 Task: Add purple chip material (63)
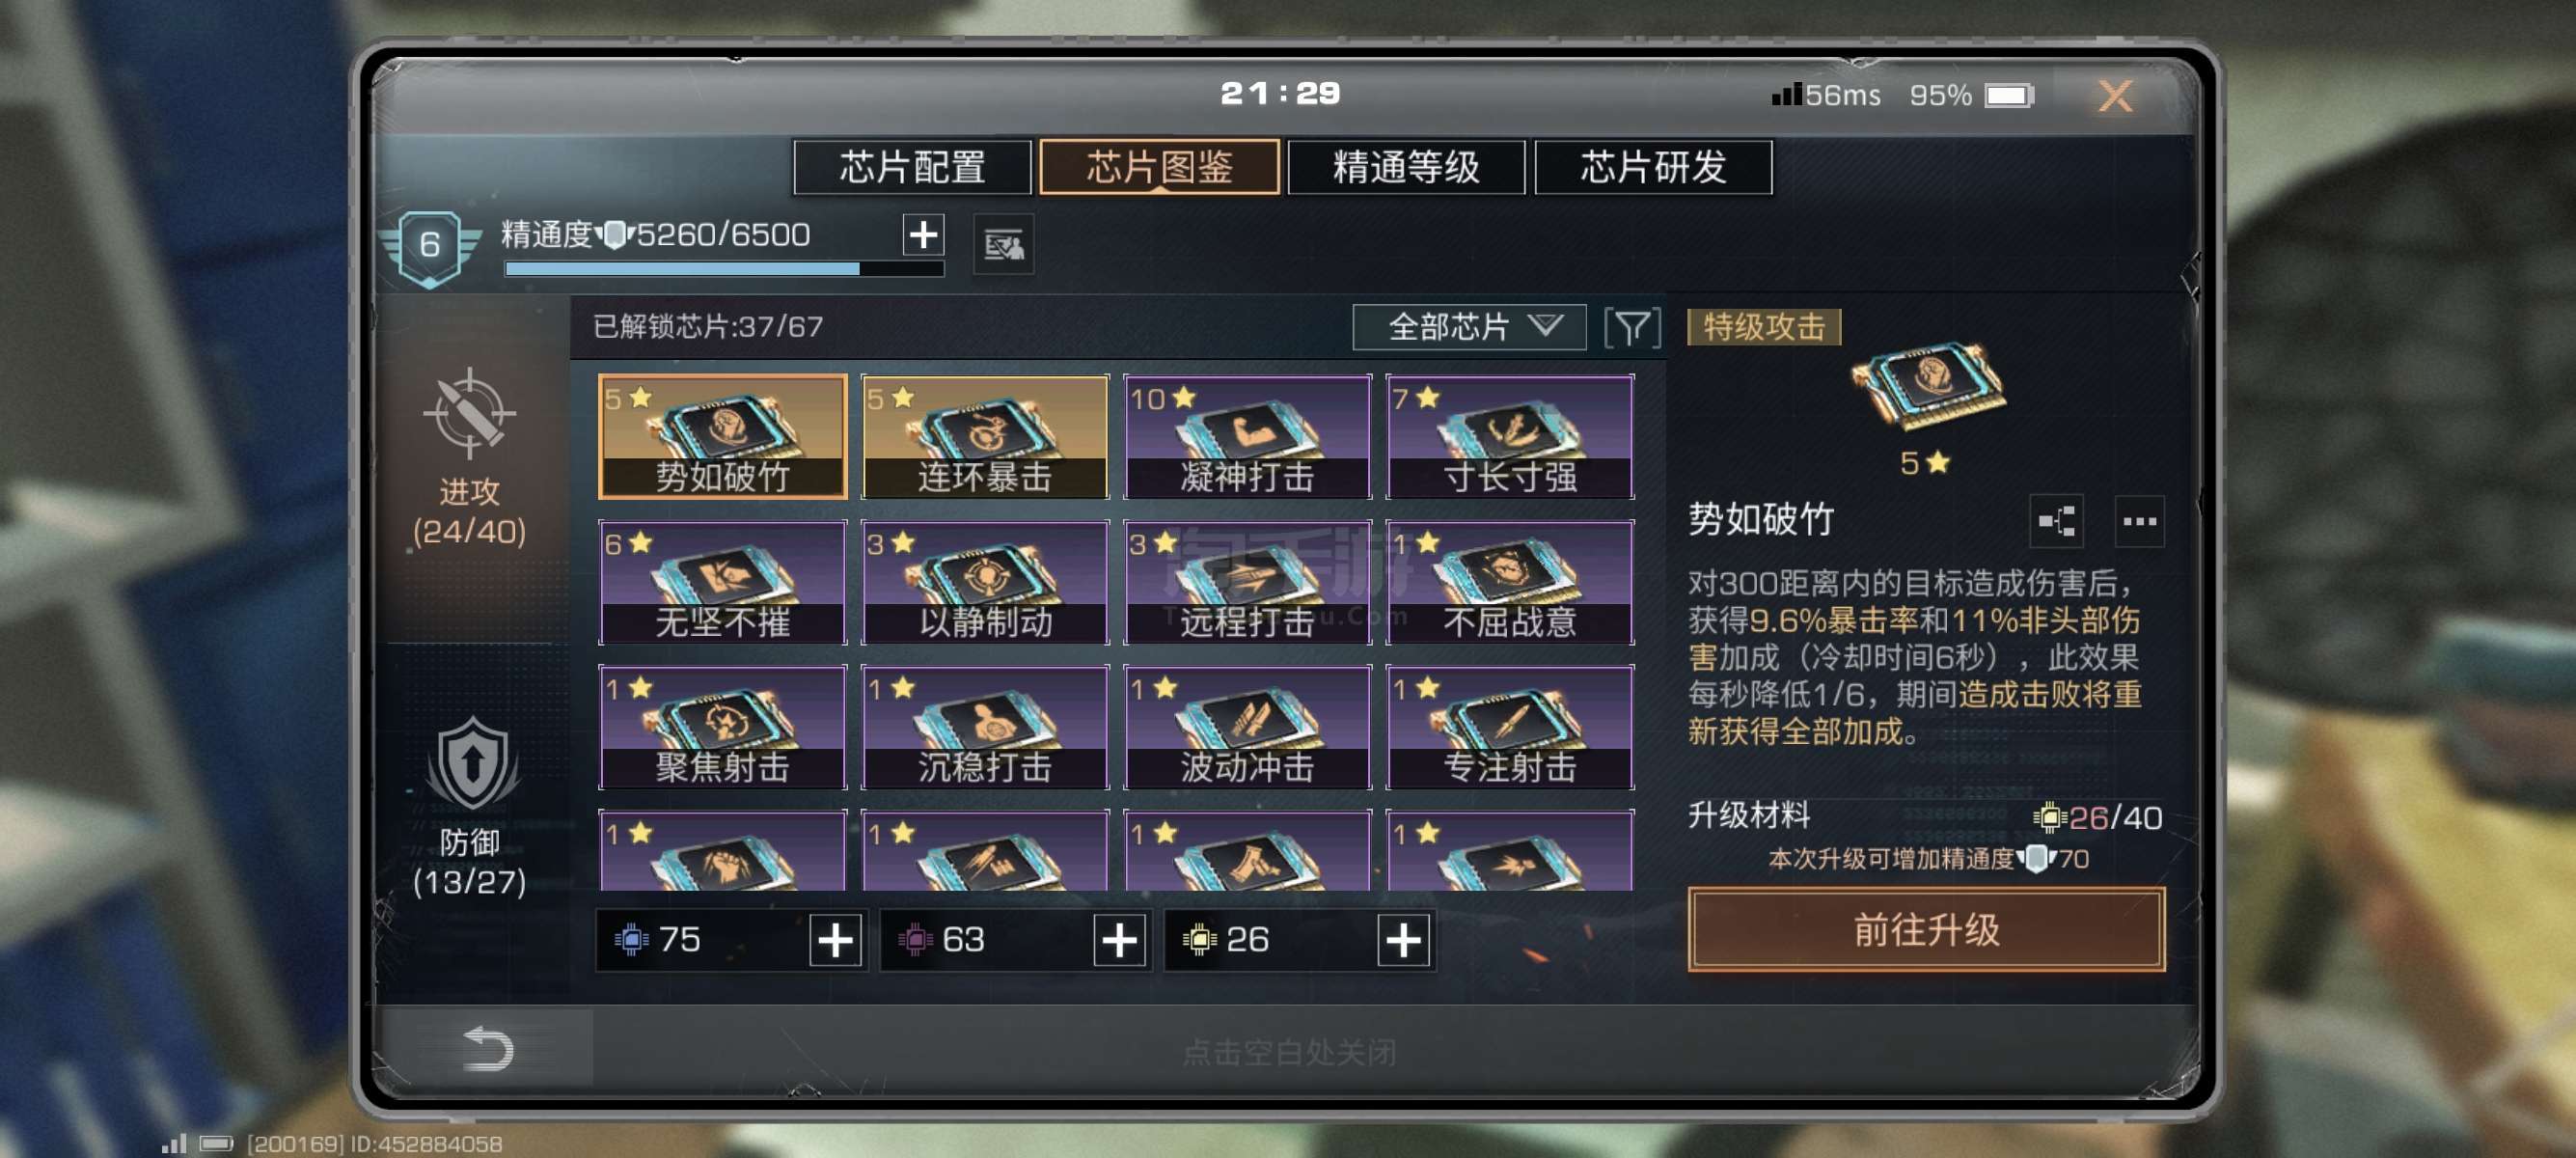tap(1119, 940)
